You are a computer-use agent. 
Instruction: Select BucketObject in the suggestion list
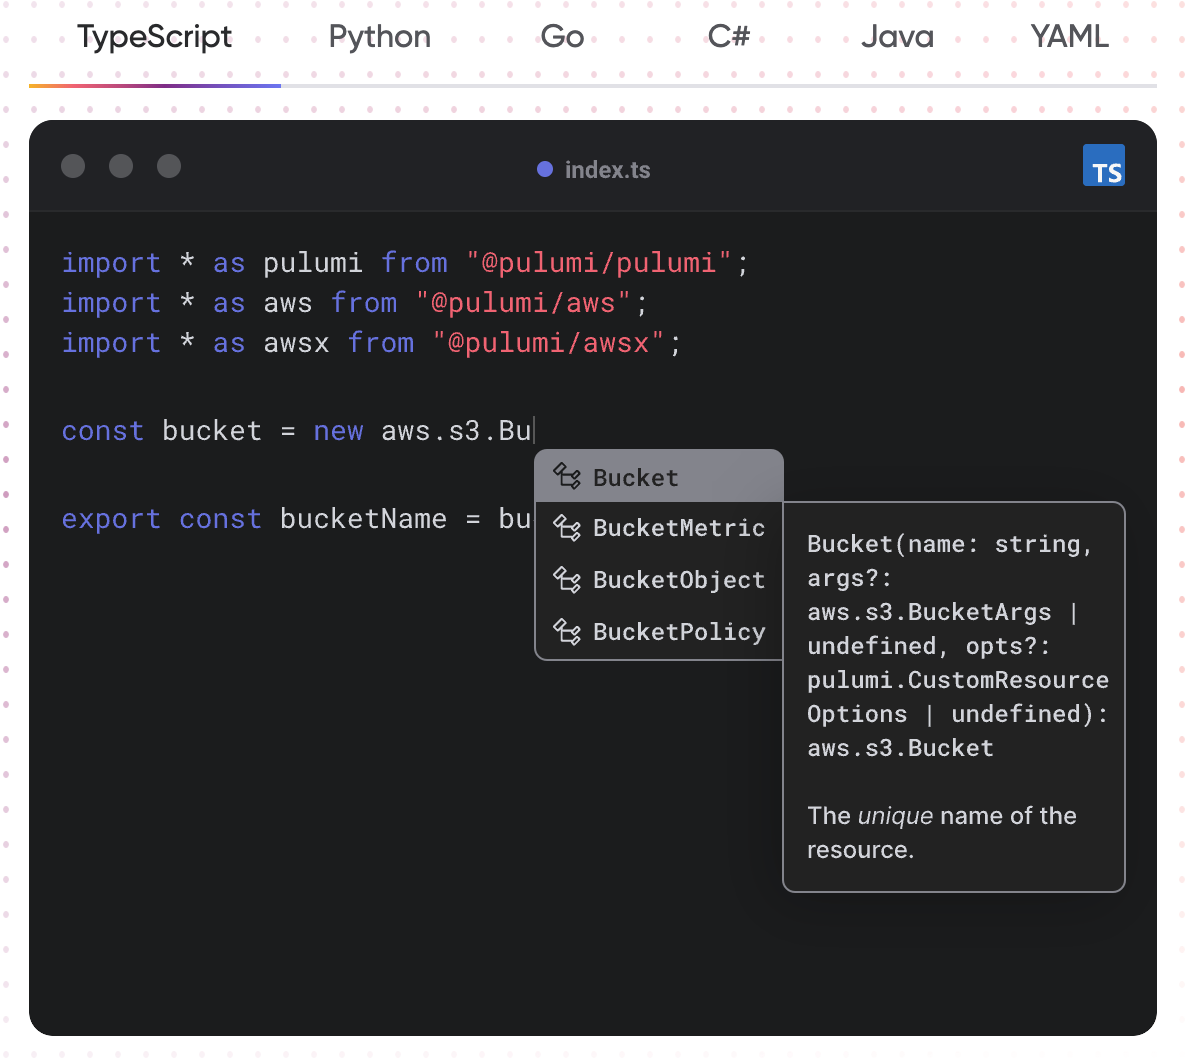coord(659,580)
